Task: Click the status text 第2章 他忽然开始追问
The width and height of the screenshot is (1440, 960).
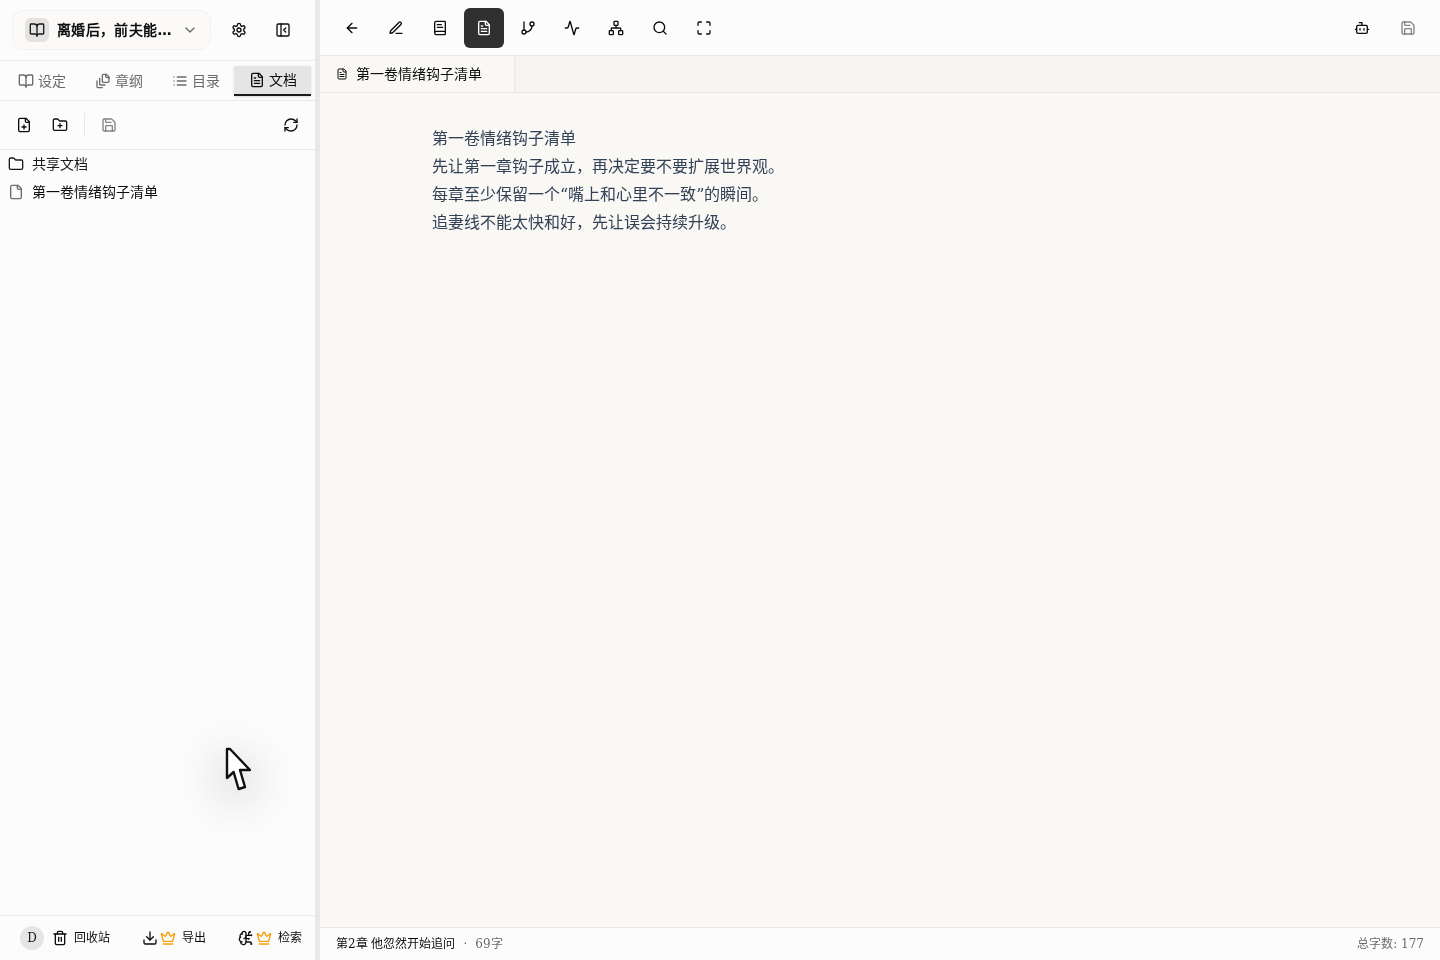Action: click(395, 943)
